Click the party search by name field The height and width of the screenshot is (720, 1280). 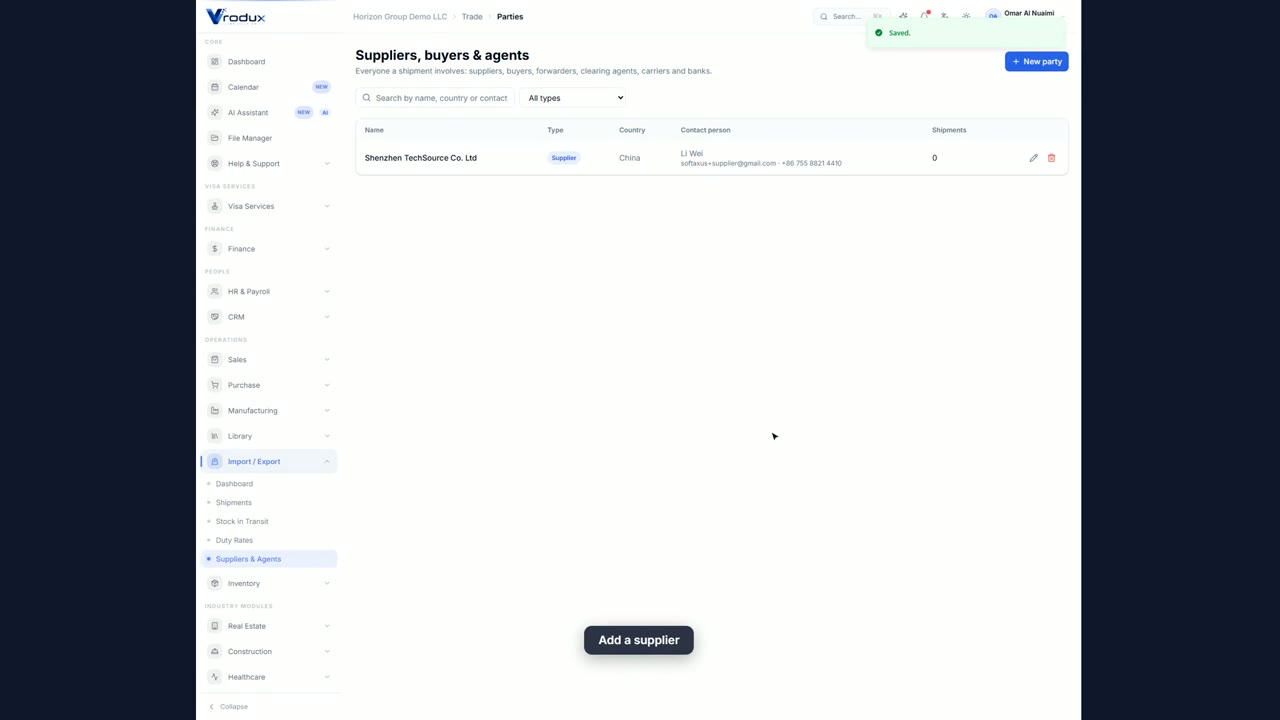(x=435, y=98)
